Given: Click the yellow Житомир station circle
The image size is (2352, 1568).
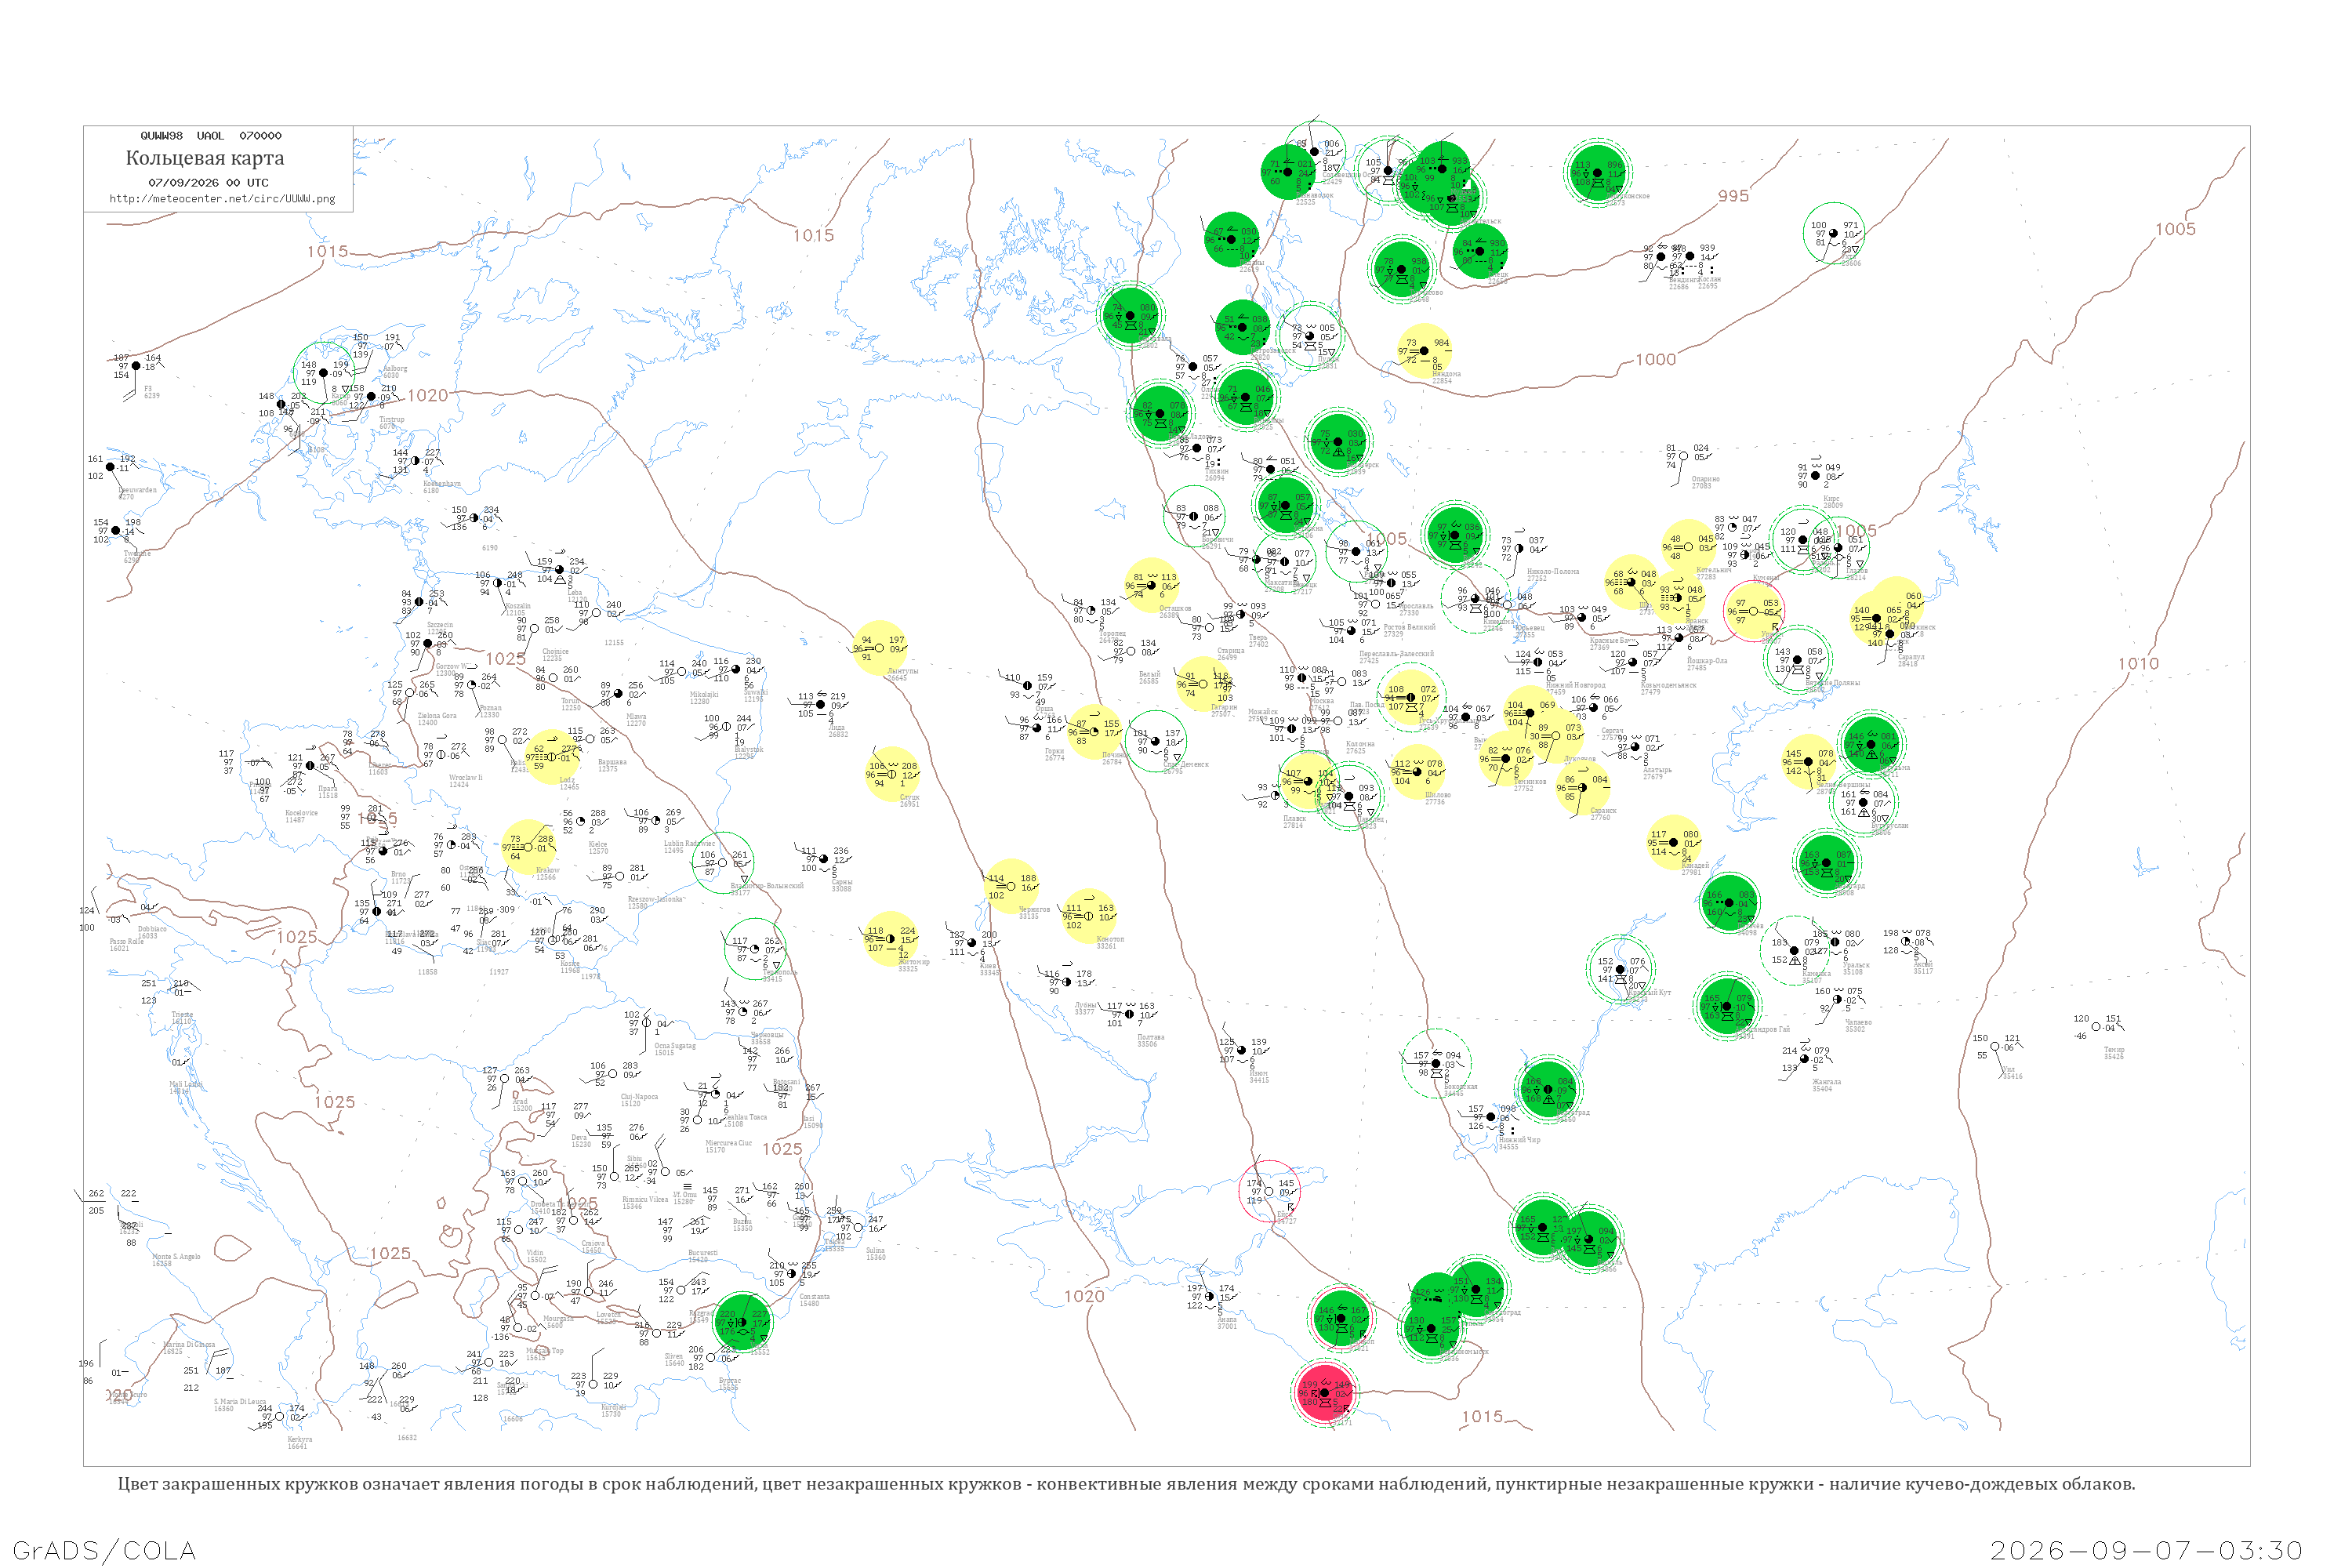Looking at the screenshot, I should [x=890, y=939].
